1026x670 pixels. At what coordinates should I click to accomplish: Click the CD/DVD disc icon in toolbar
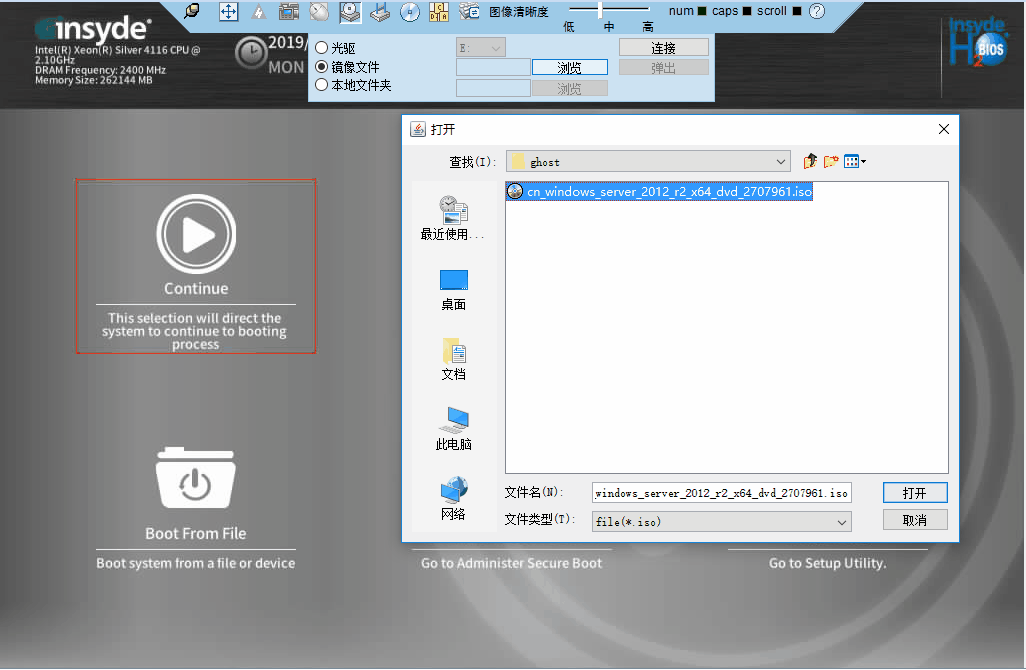409,12
